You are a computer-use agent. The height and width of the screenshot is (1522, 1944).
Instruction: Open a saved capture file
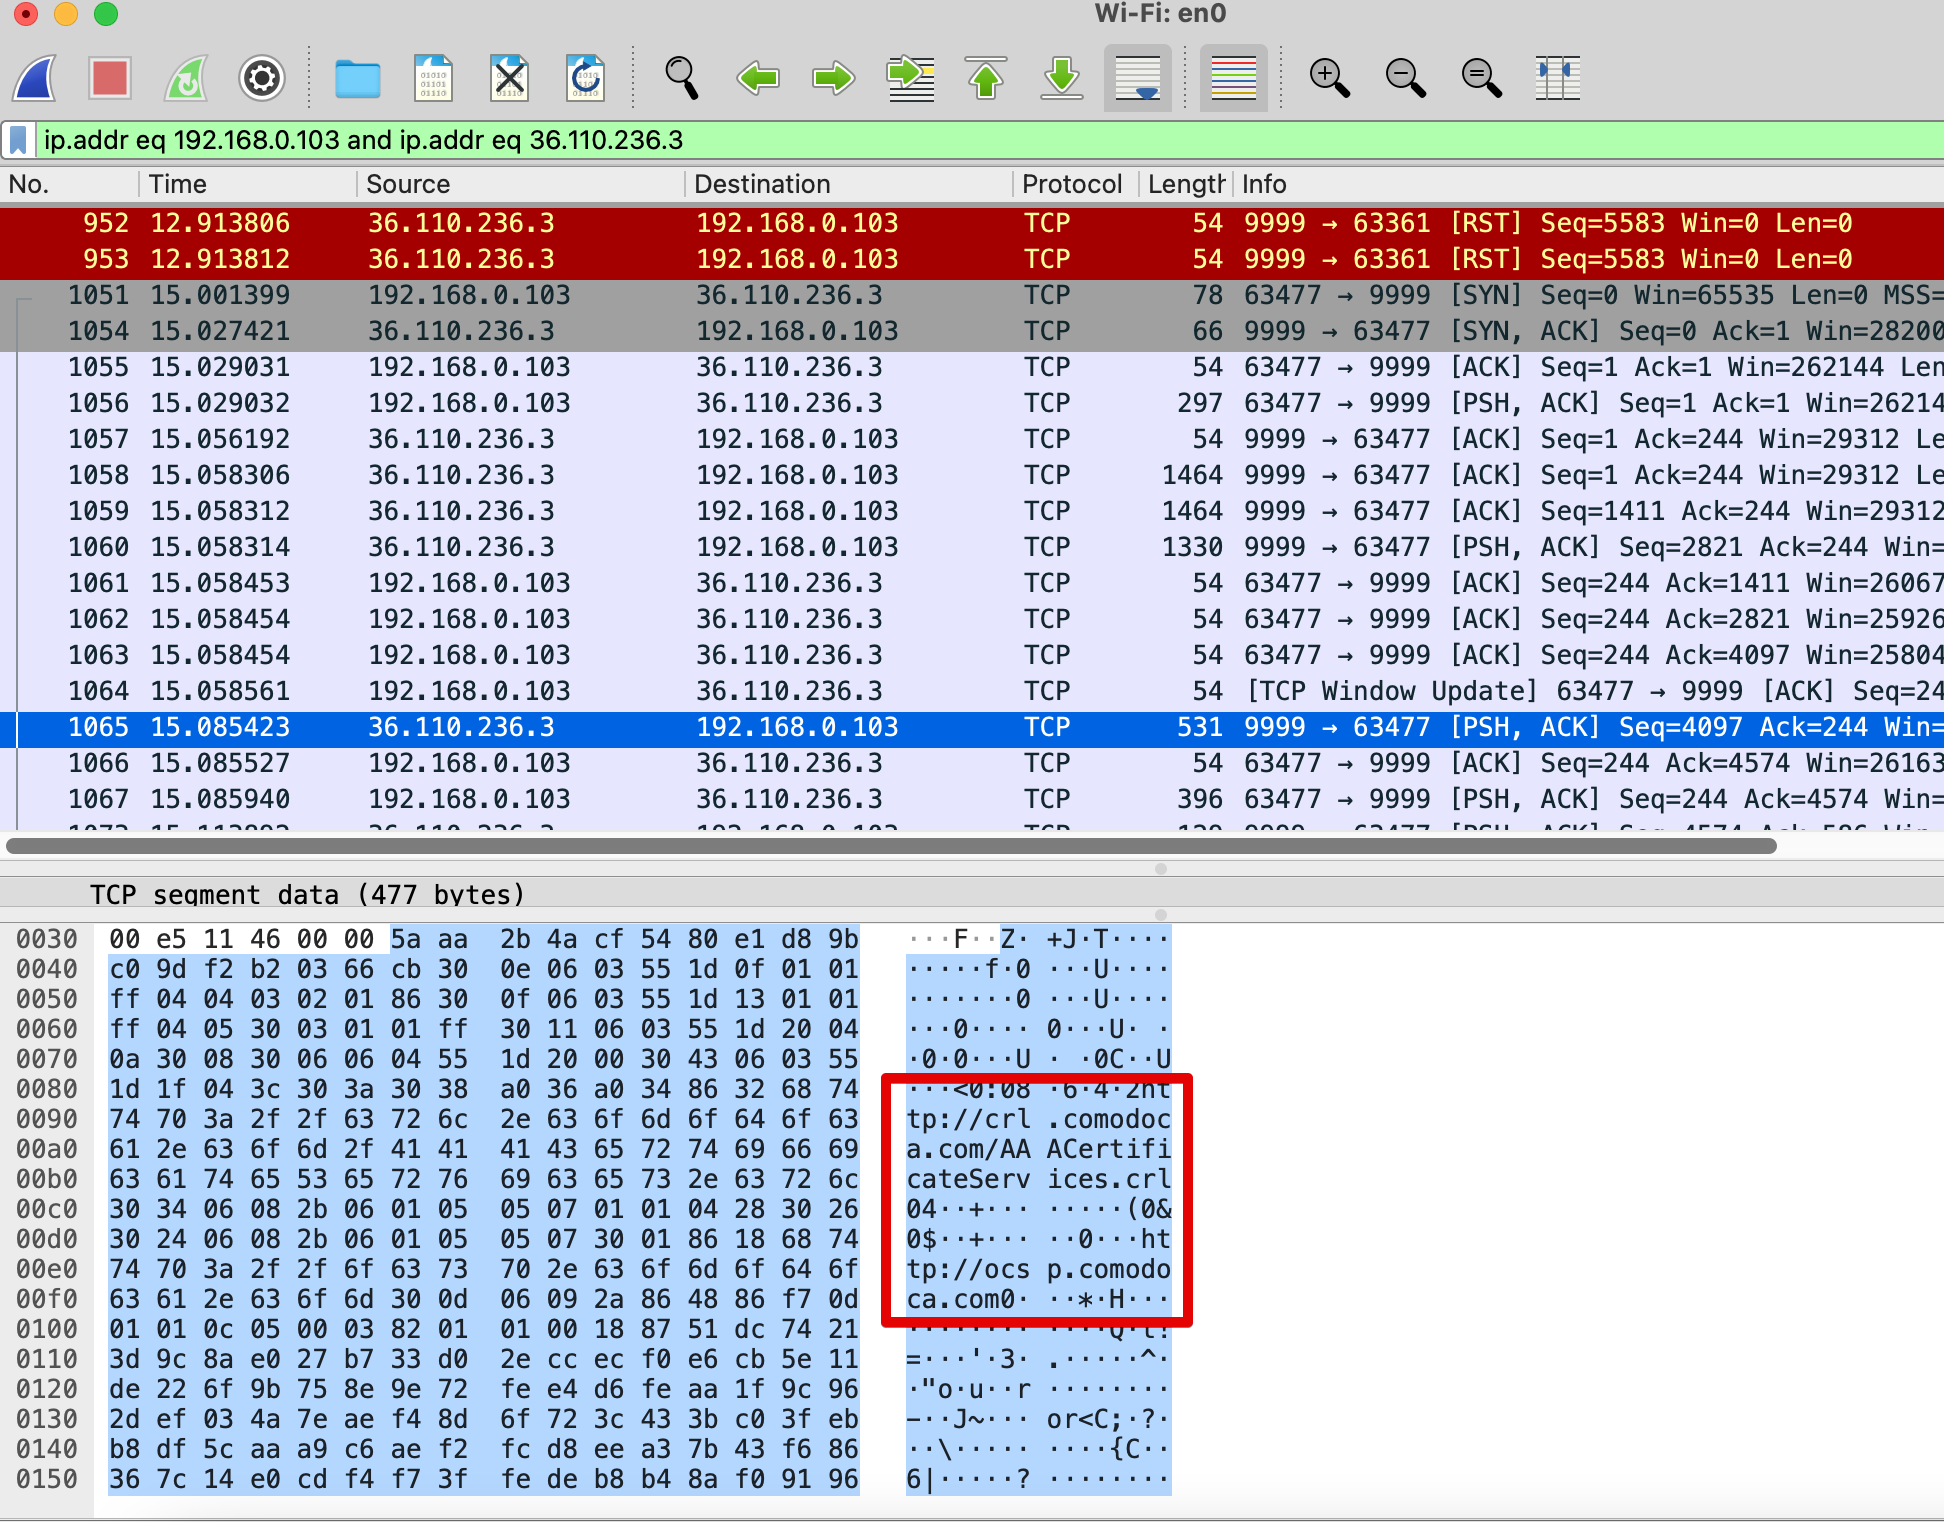click(358, 78)
